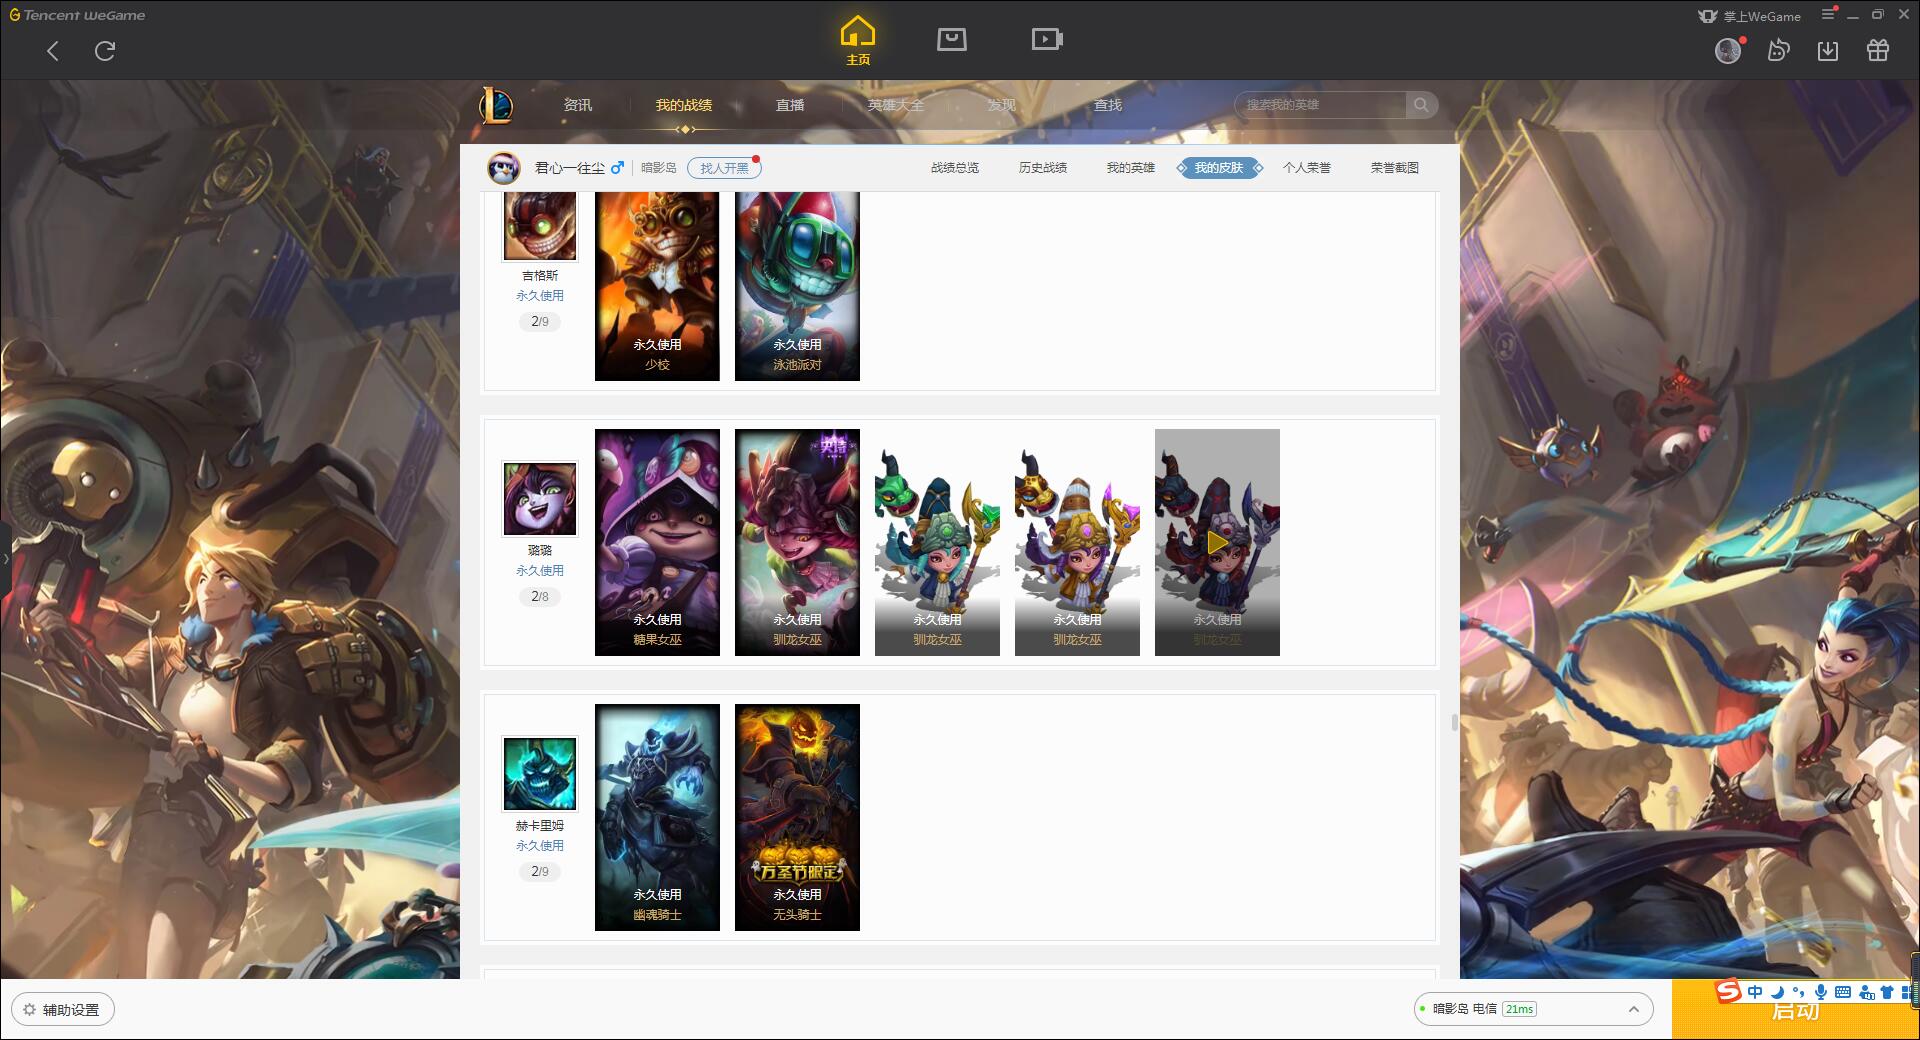Go back using the left arrow icon
The image size is (1920, 1040).
pos(53,51)
